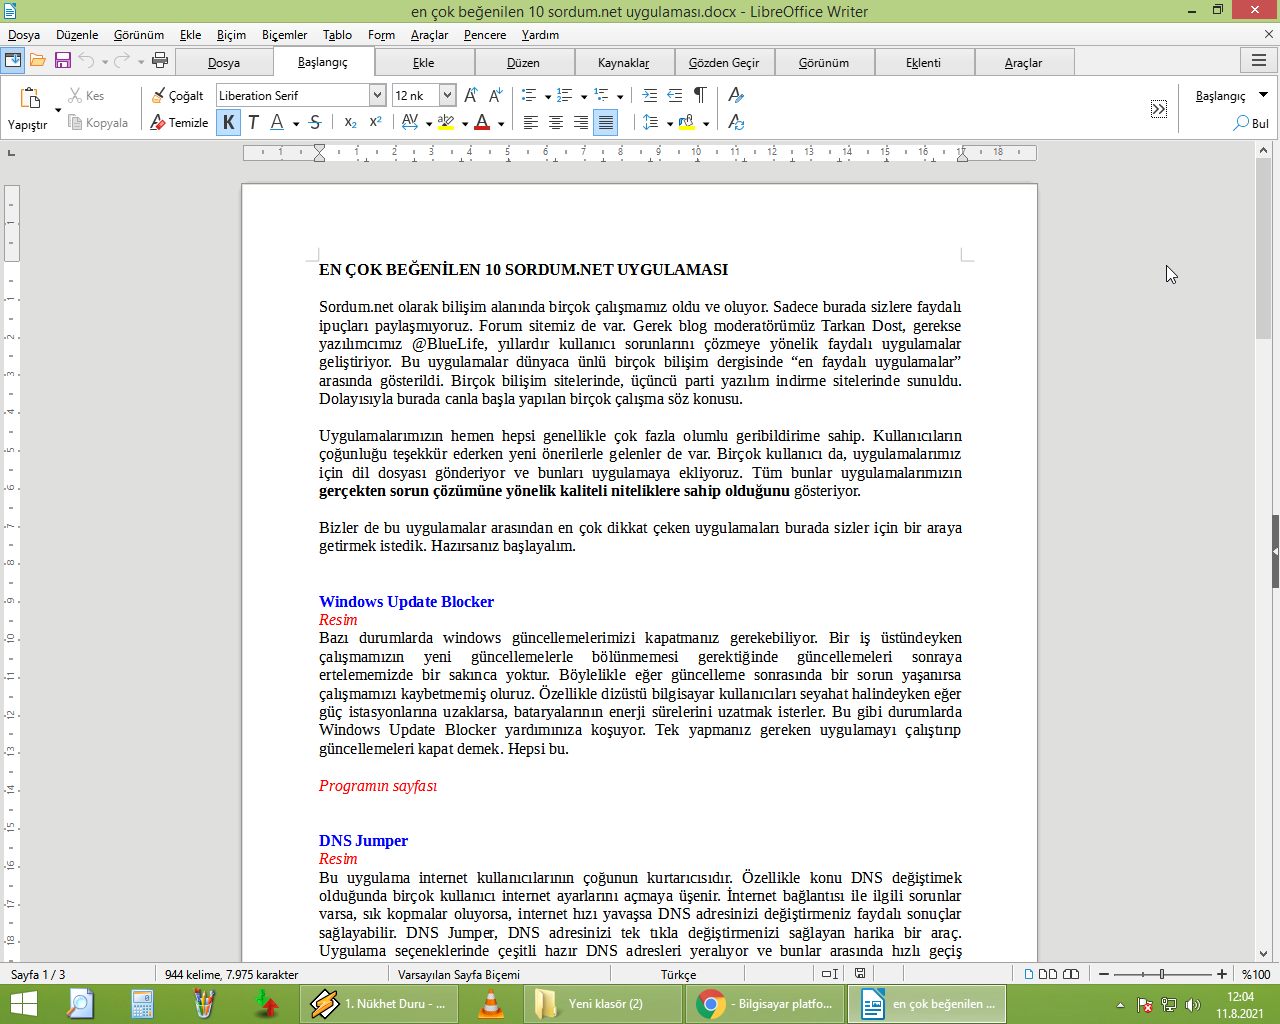Open the Biçim menu
1280x1024 pixels.
pos(231,34)
